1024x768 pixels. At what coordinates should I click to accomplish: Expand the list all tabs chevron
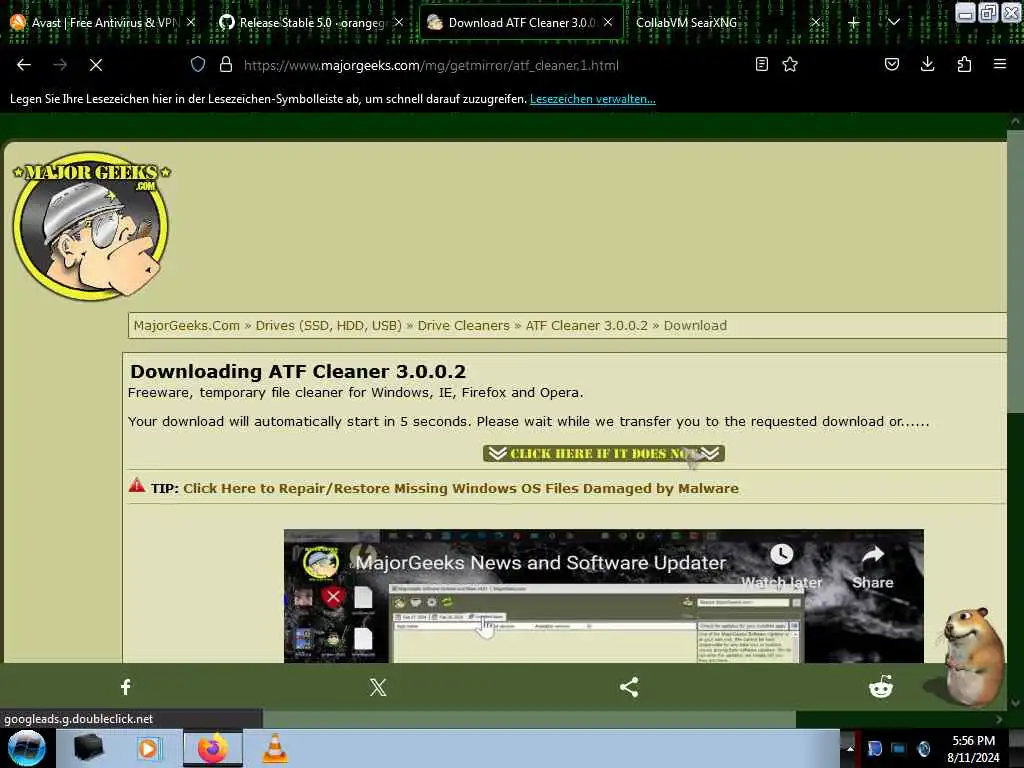point(894,23)
